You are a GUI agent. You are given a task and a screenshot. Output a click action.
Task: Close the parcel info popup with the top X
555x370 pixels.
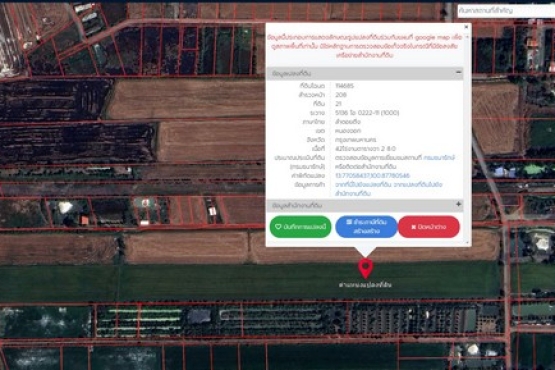point(466,27)
